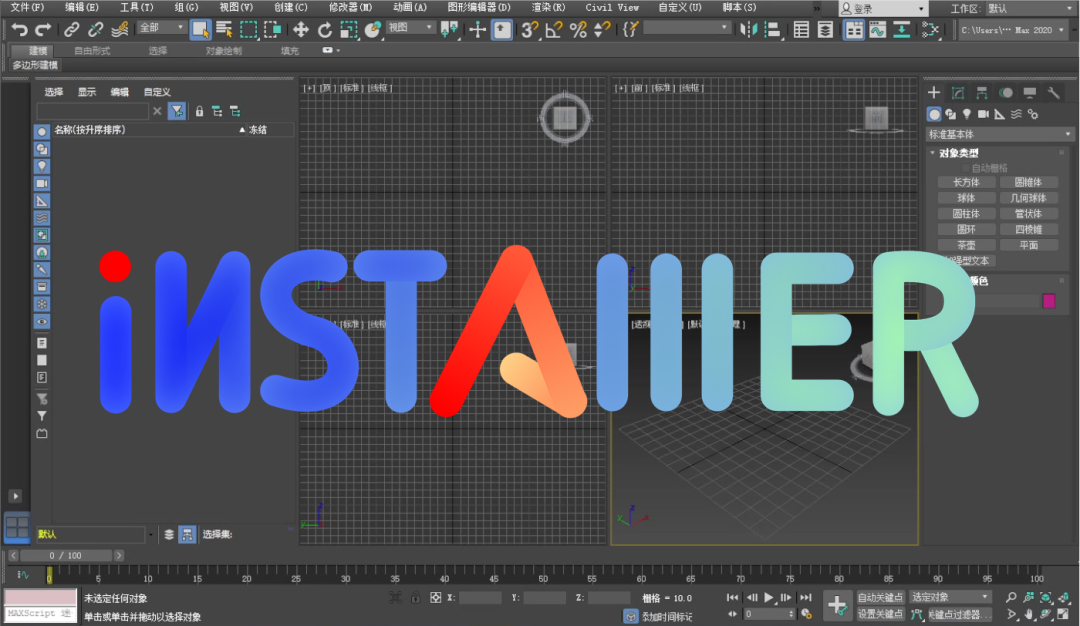
Task: Toggle the explorer display filter funnel
Action: [177, 112]
